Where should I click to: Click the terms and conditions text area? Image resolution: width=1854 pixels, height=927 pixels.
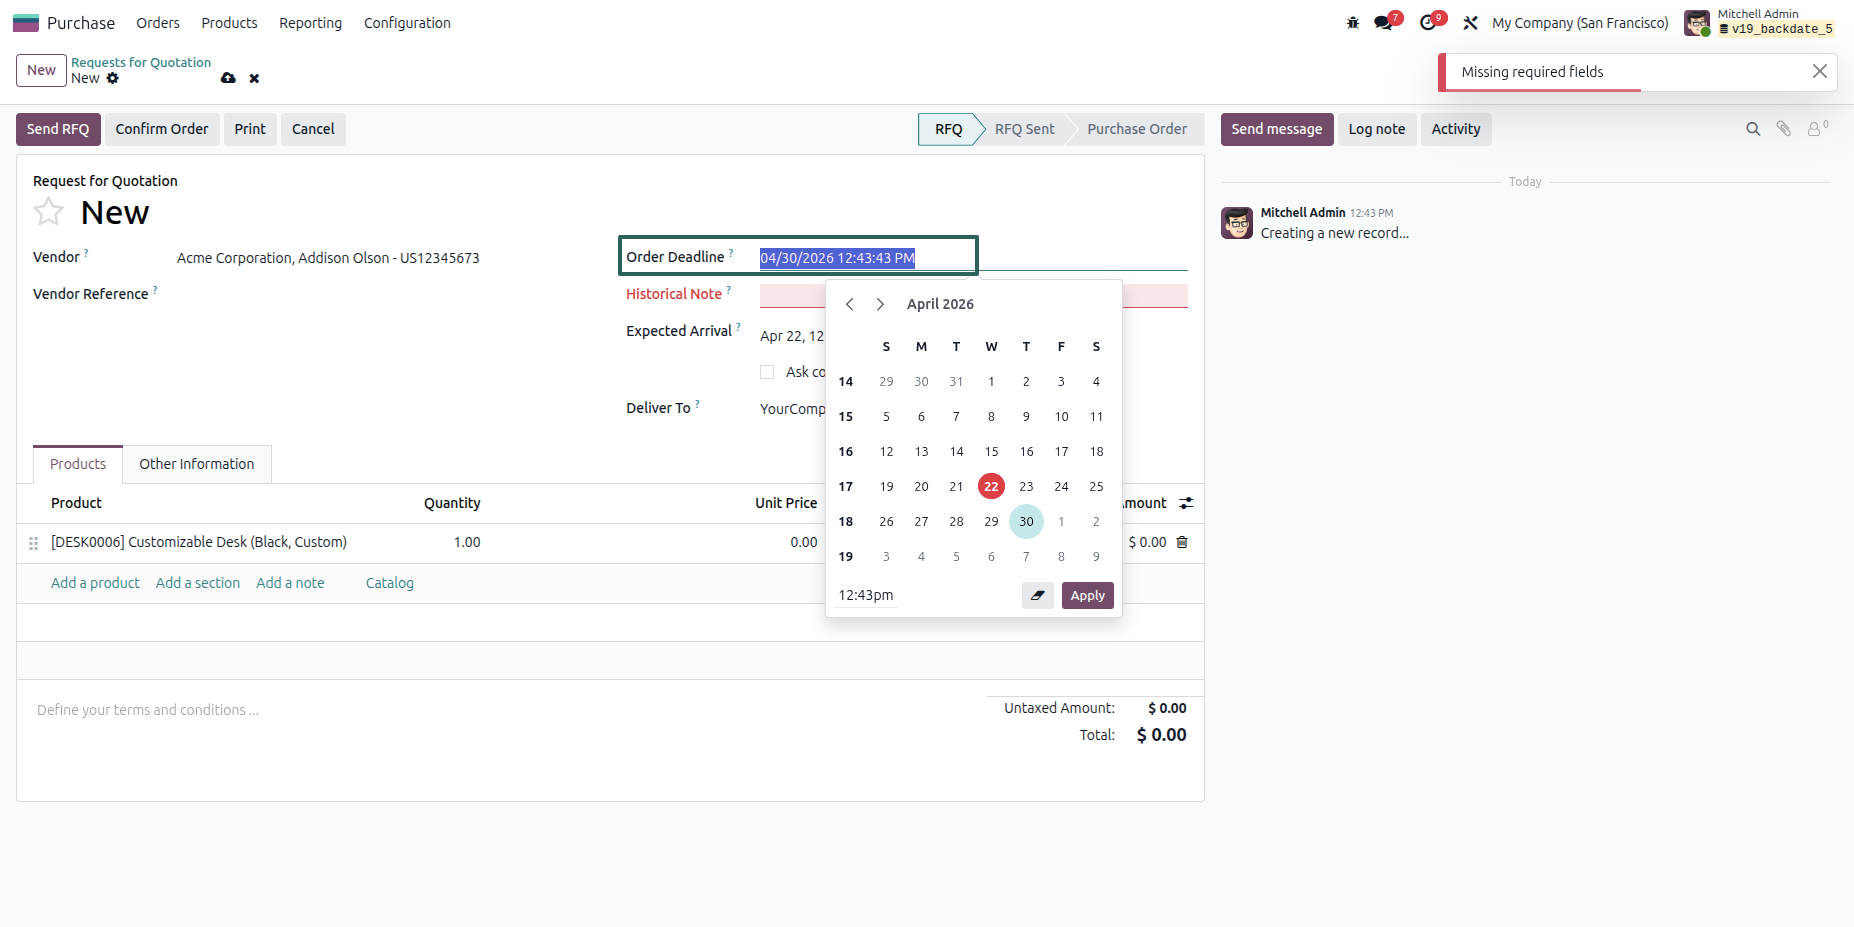tap(500, 710)
